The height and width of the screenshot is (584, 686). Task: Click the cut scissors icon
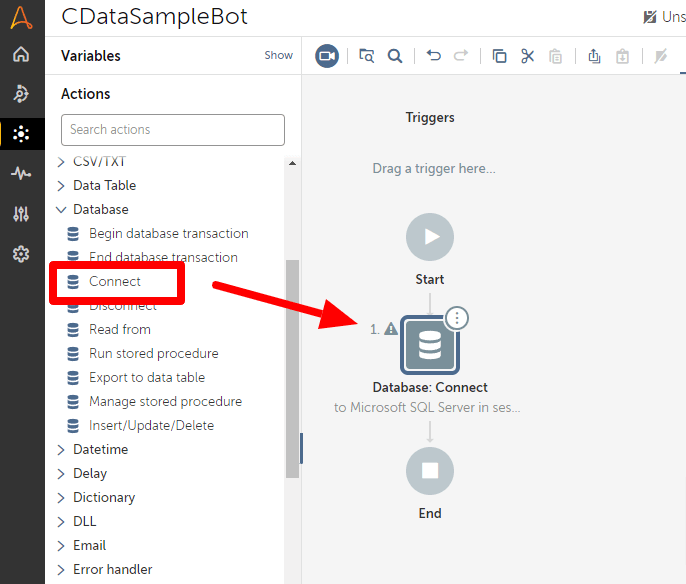pos(528,56)
